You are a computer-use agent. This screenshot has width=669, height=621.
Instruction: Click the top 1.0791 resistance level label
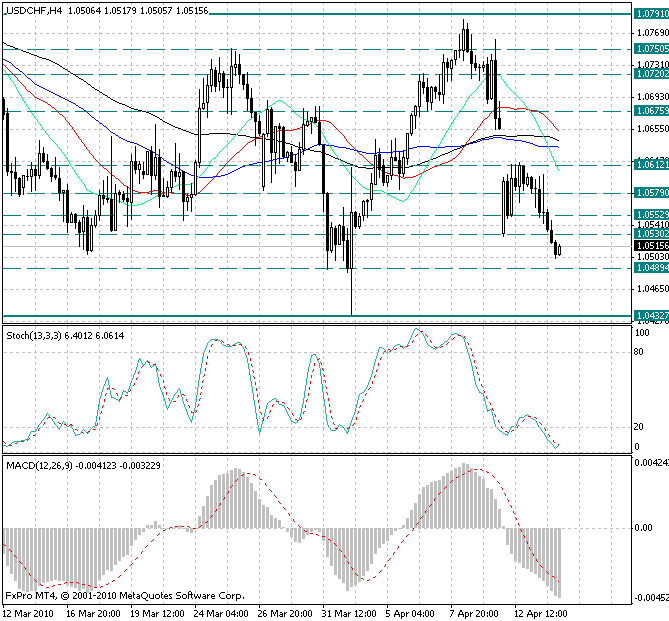click(x=650, y=13)
